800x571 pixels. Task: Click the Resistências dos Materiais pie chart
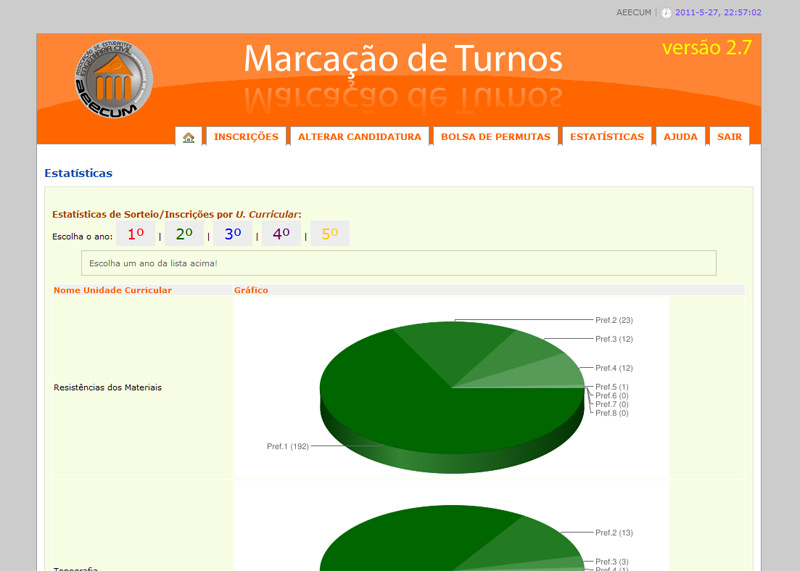click(x=452, y=397)
